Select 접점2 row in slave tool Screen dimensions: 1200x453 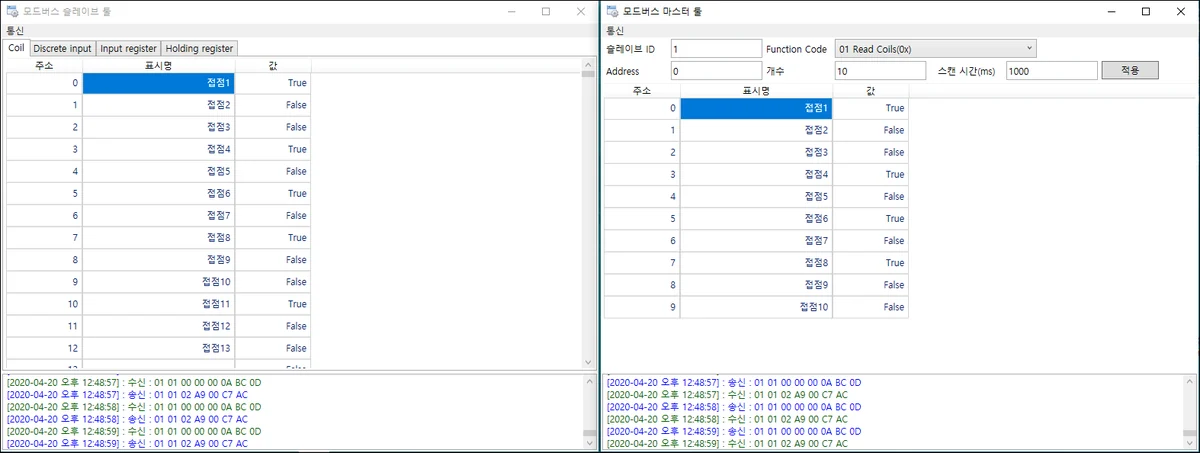point(159,105)
